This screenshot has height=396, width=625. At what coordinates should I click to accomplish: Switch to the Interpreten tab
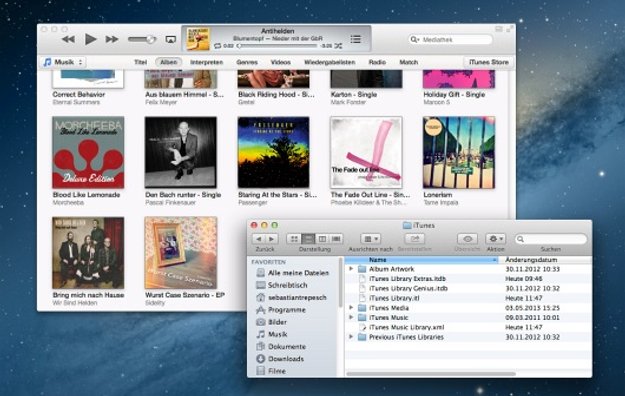206,62
